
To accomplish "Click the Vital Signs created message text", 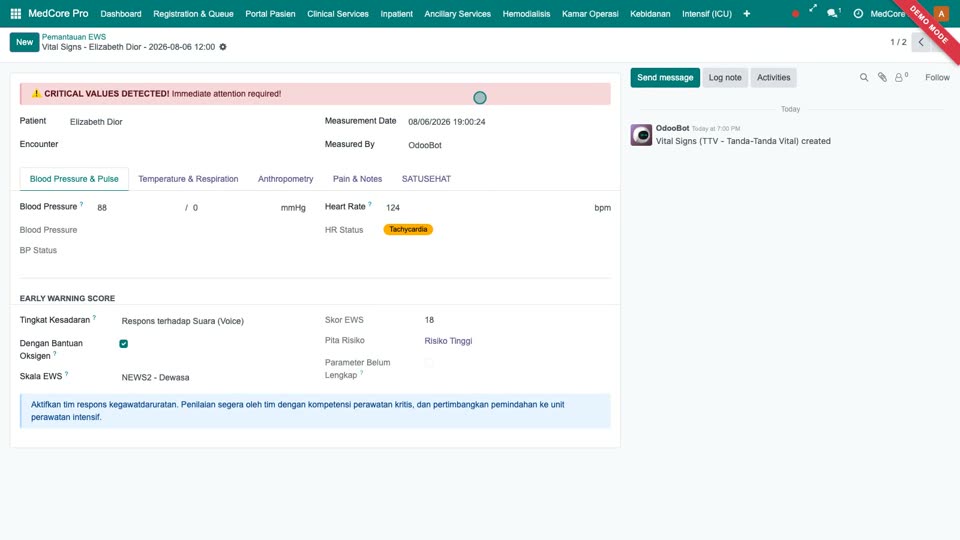I will [743, 141].
